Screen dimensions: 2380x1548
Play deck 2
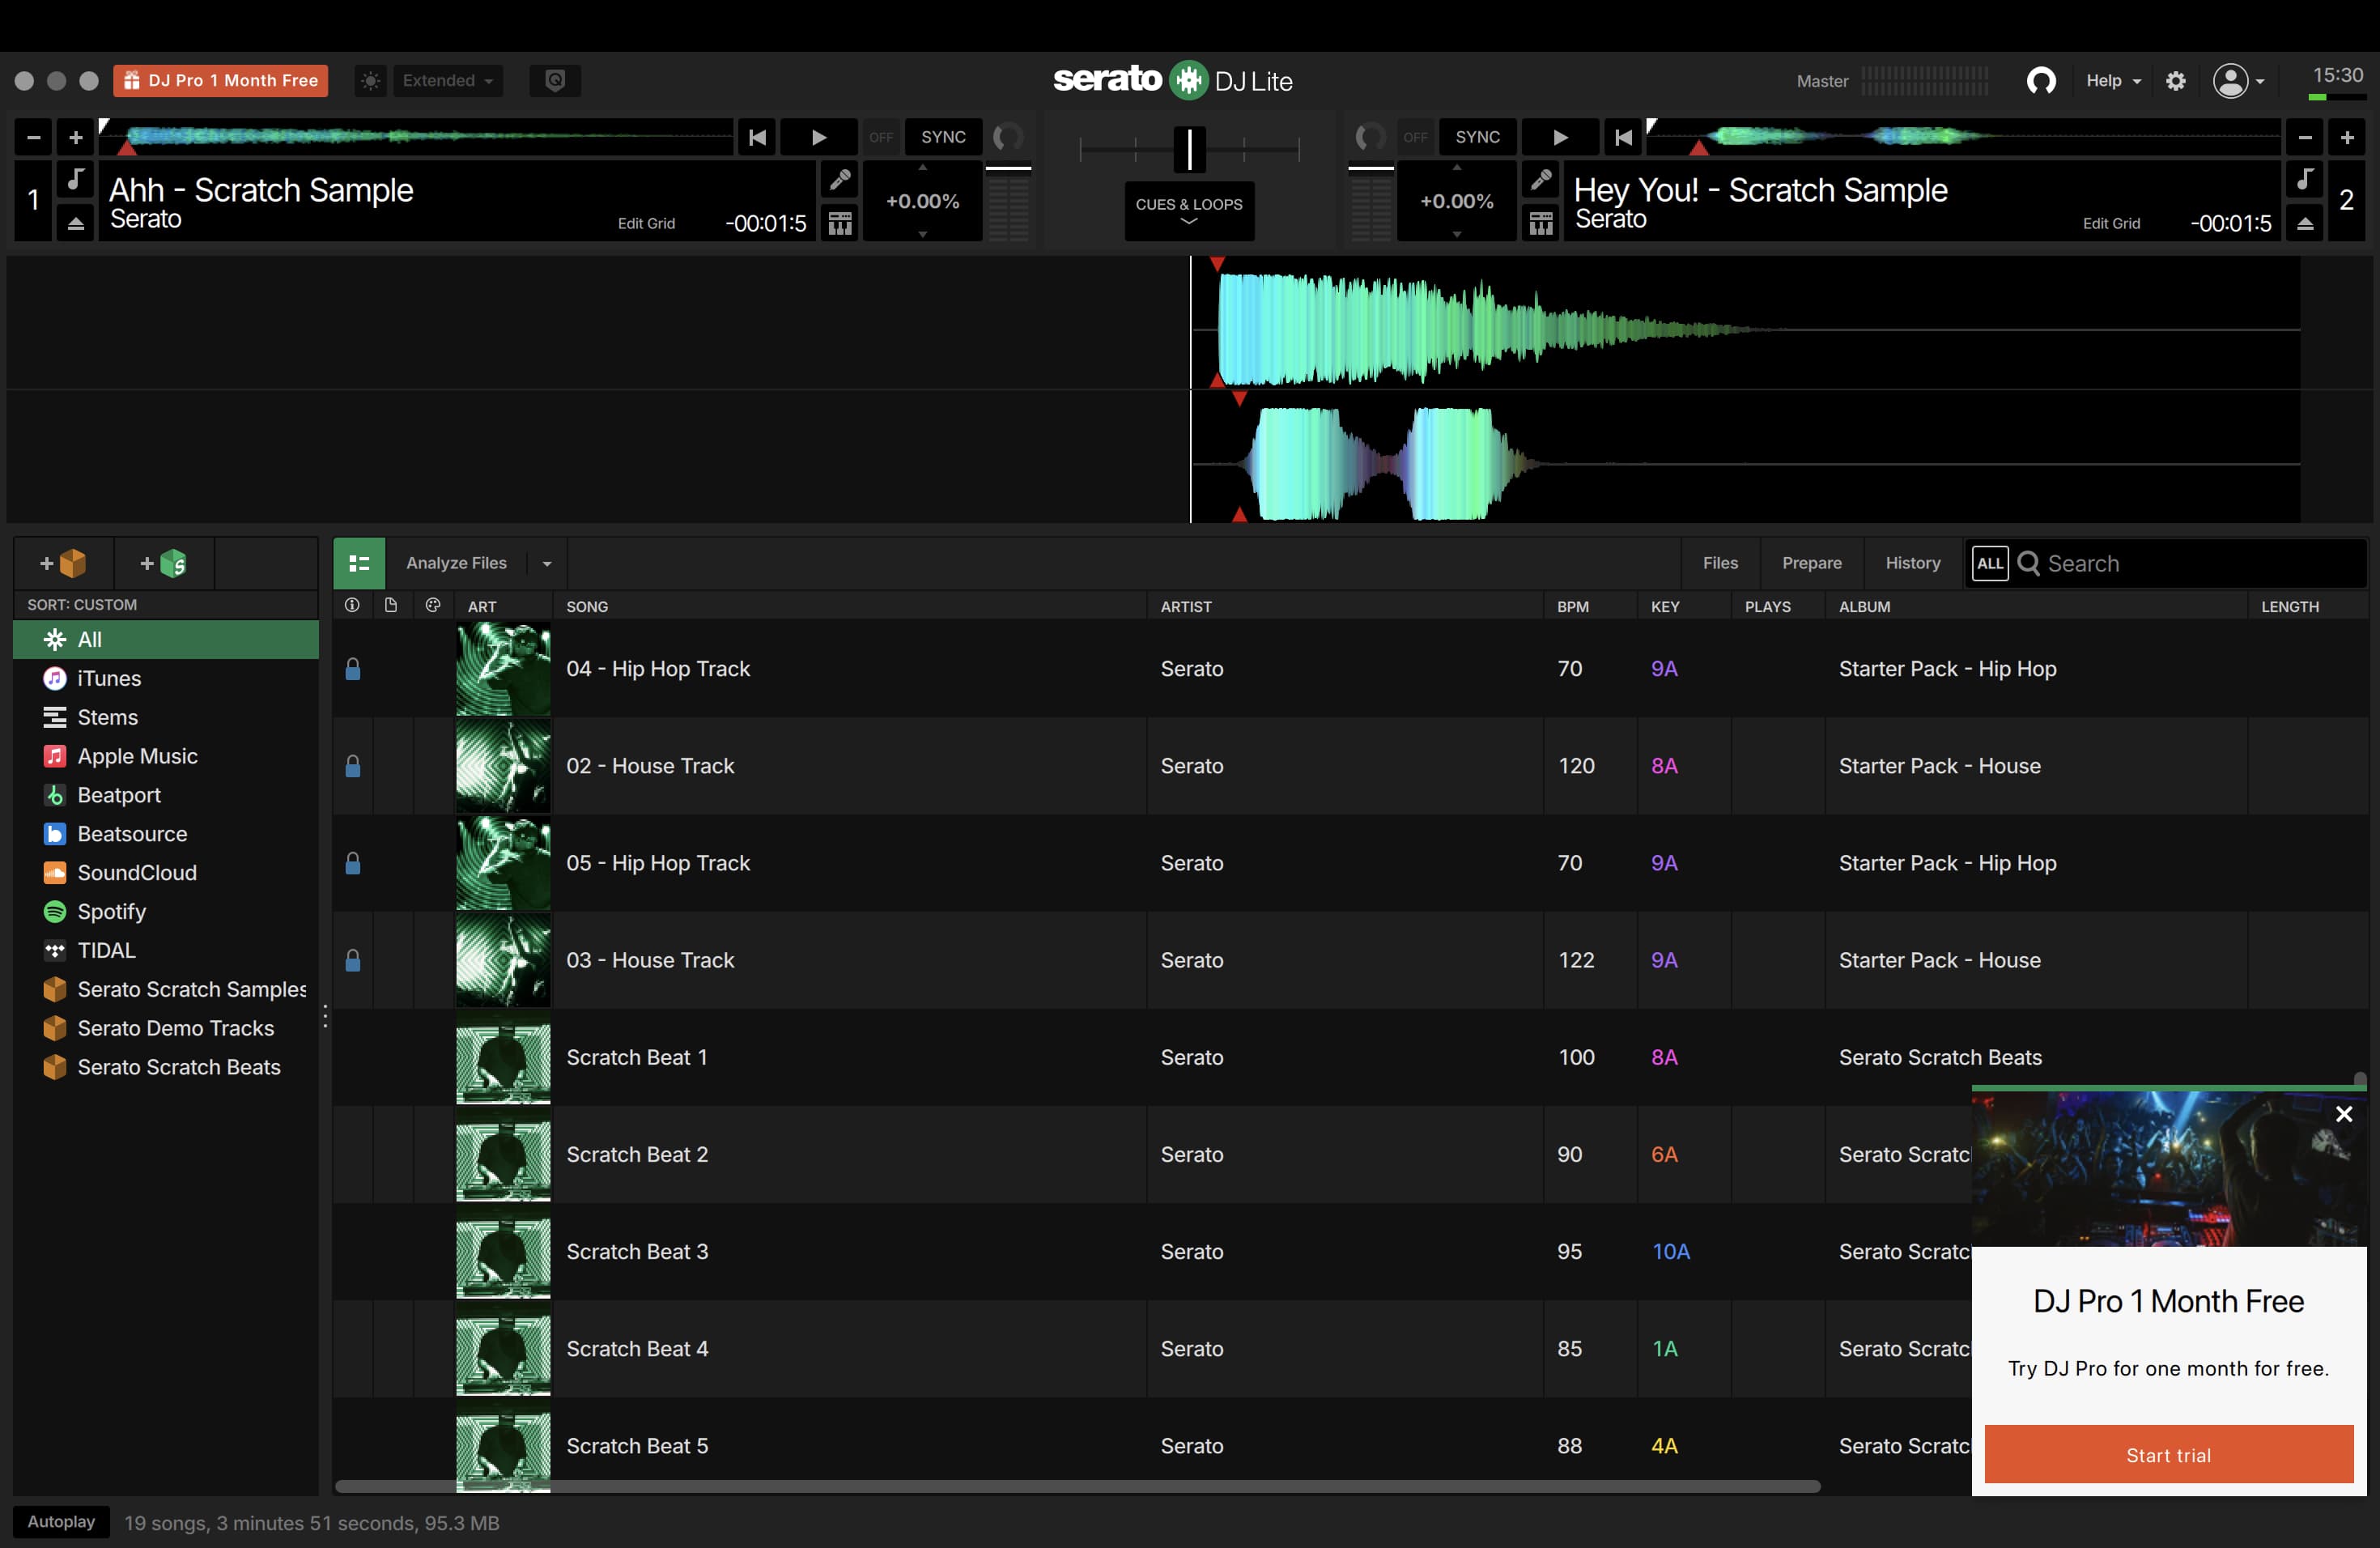(1559, 137)
